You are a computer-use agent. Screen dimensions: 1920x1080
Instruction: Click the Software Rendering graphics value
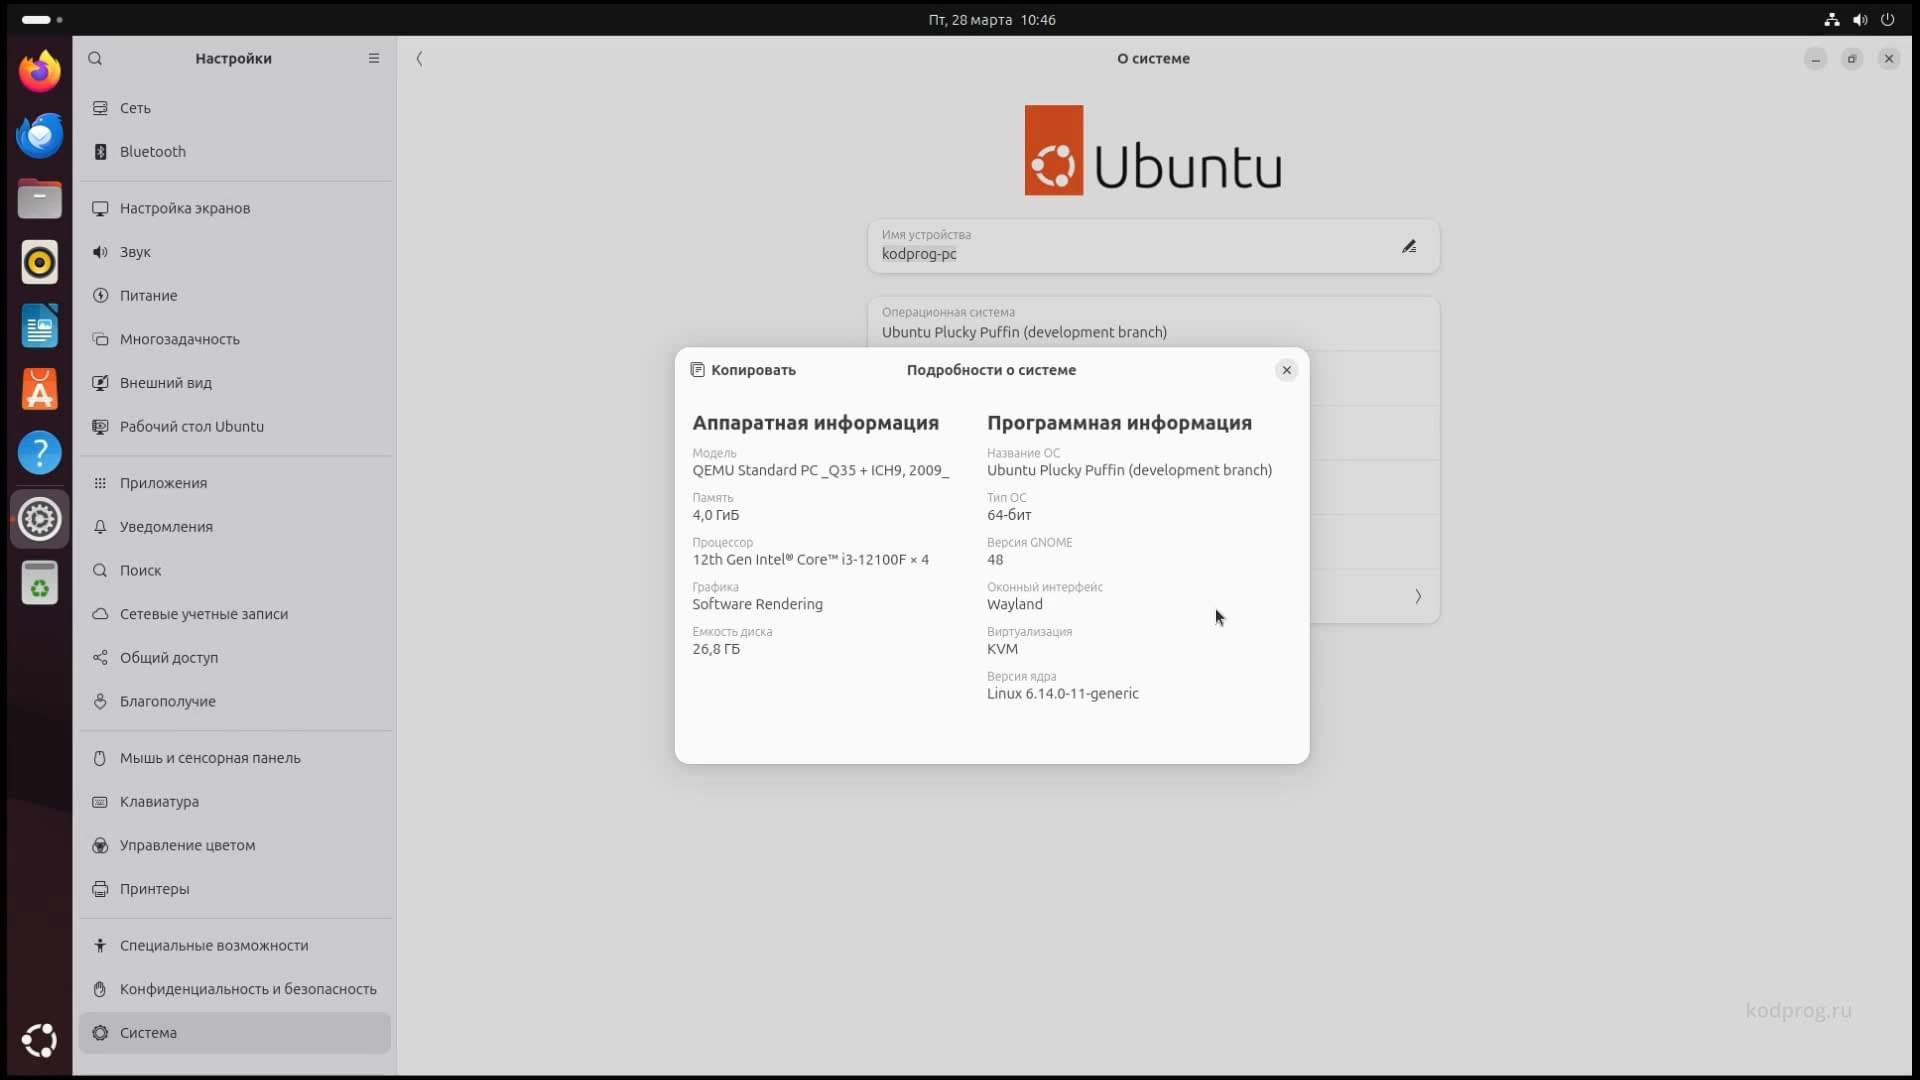[758, 604]
